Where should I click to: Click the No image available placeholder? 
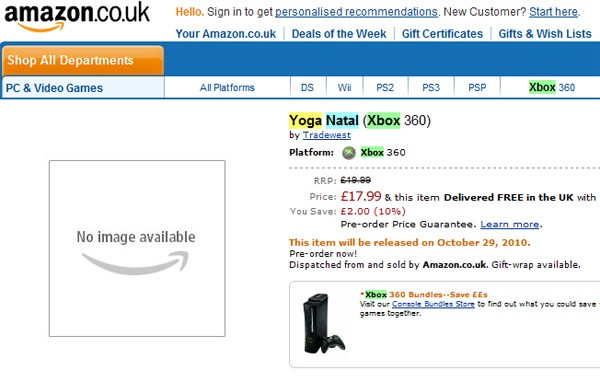pos(137,248)
